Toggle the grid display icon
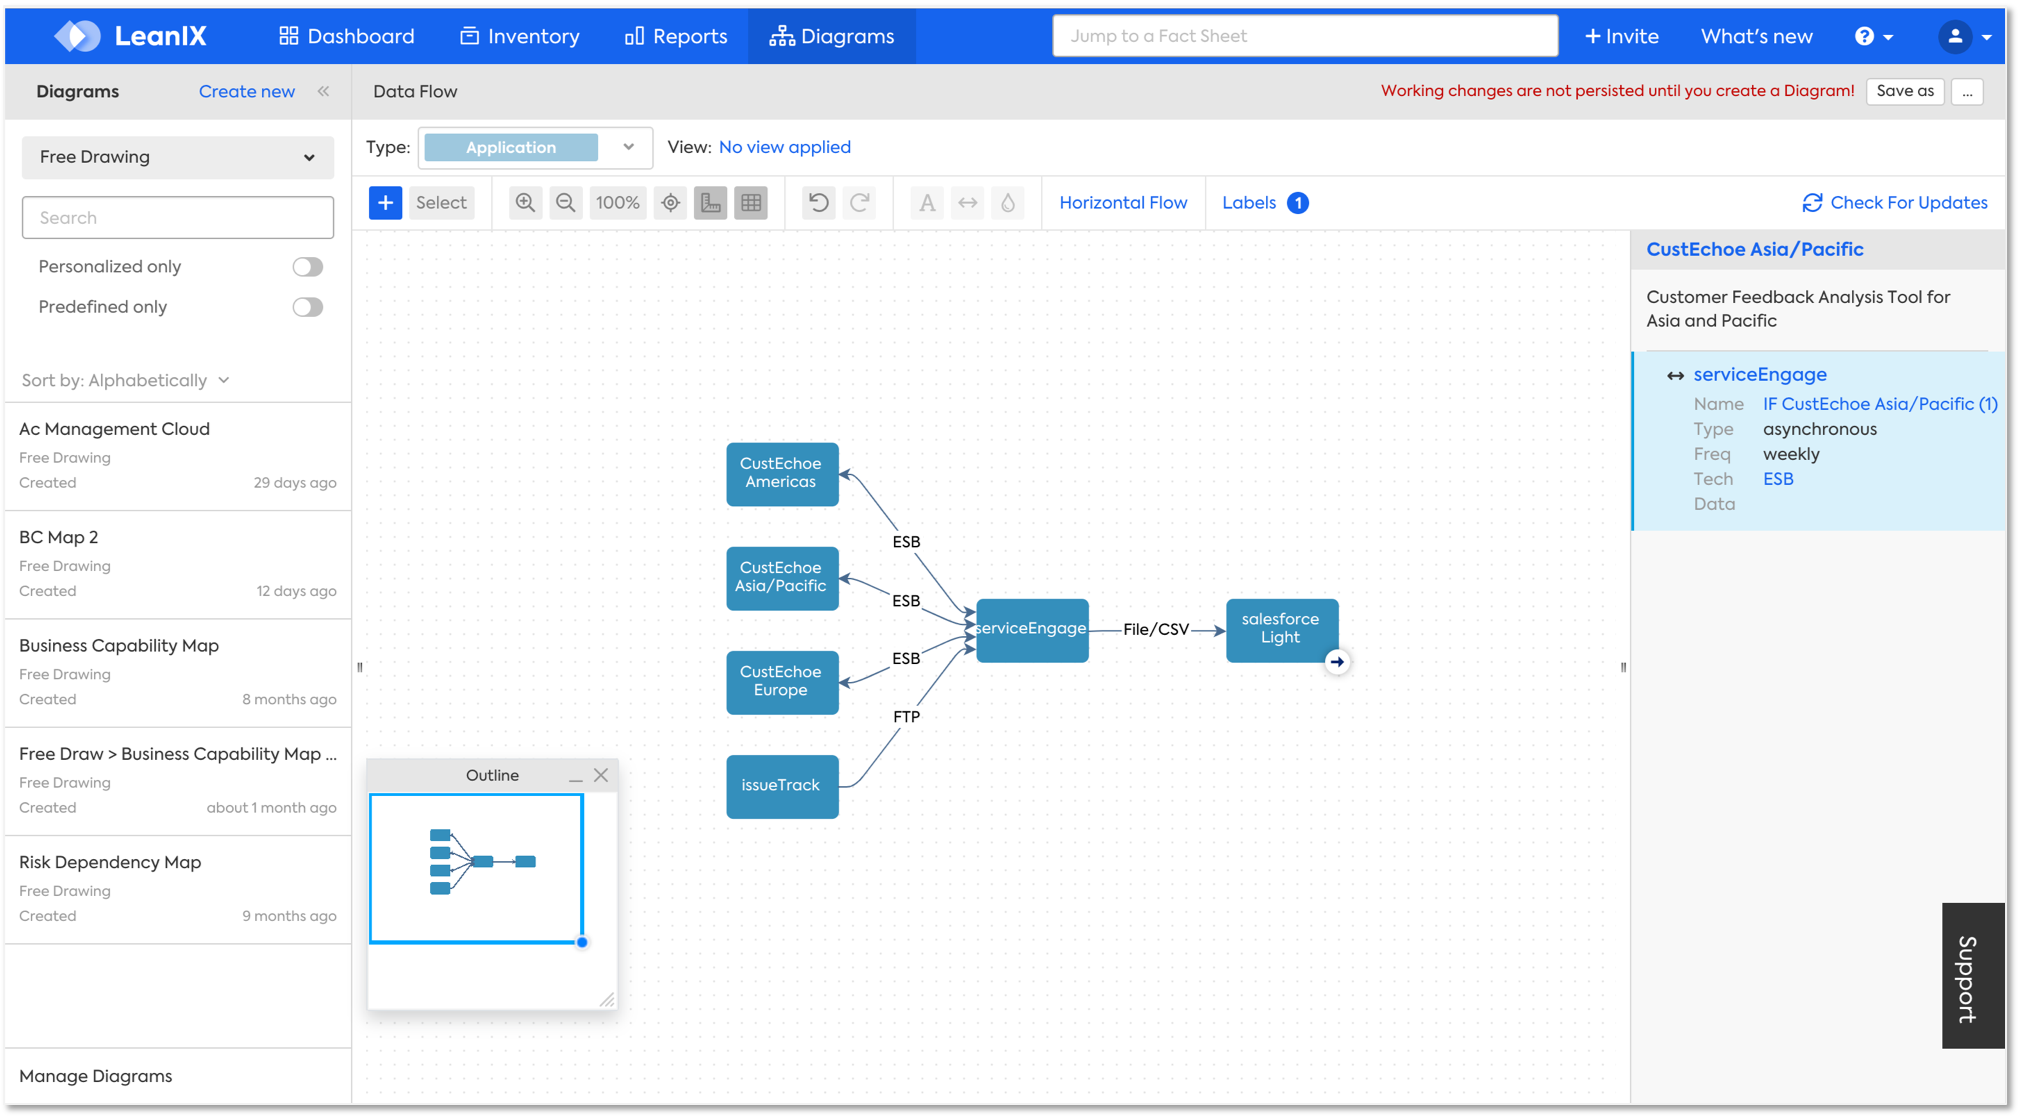 751,203
